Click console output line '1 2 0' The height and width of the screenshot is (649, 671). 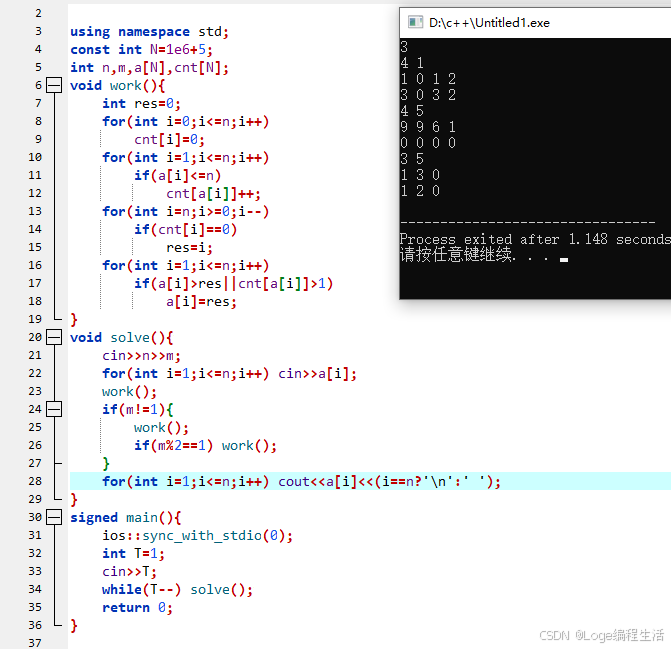[420, 191]
